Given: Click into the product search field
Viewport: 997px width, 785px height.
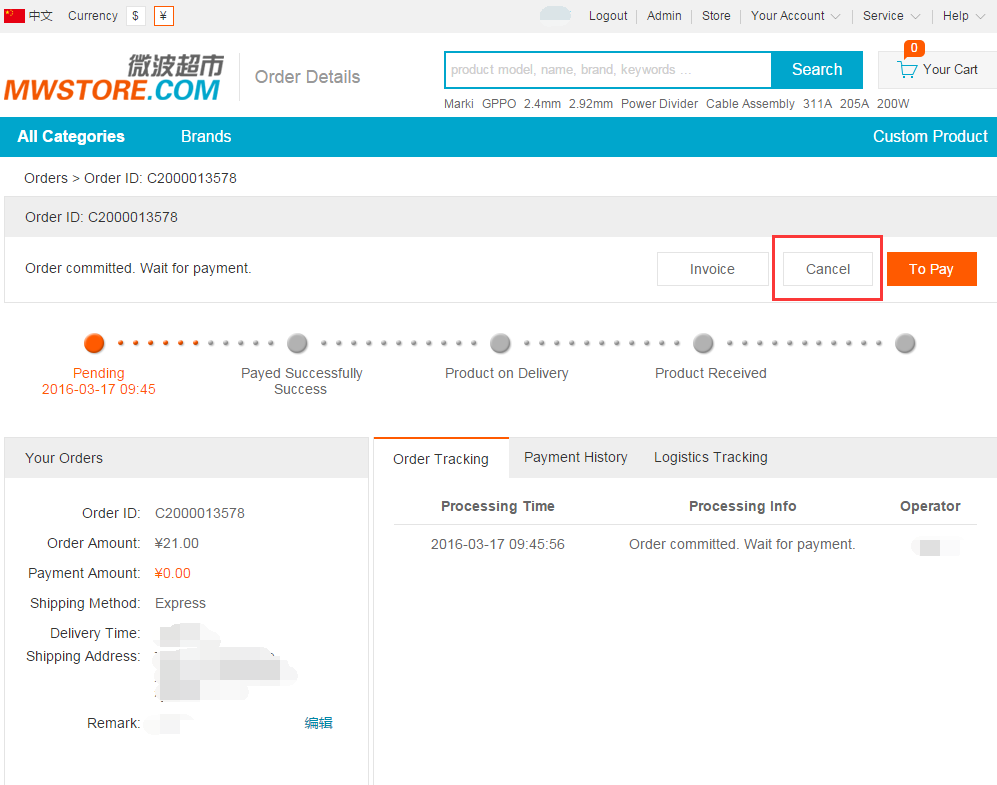Looking at the screenshot, I should pyautogui.click(x=607, y=70).
